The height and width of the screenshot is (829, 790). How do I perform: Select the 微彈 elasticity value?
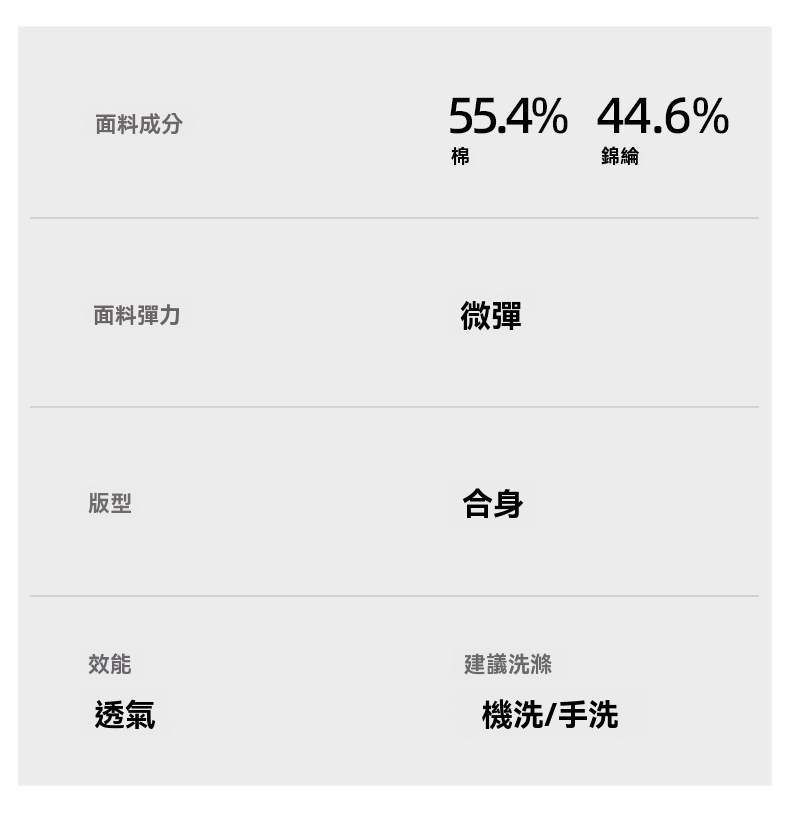click(x=491, y=316)
